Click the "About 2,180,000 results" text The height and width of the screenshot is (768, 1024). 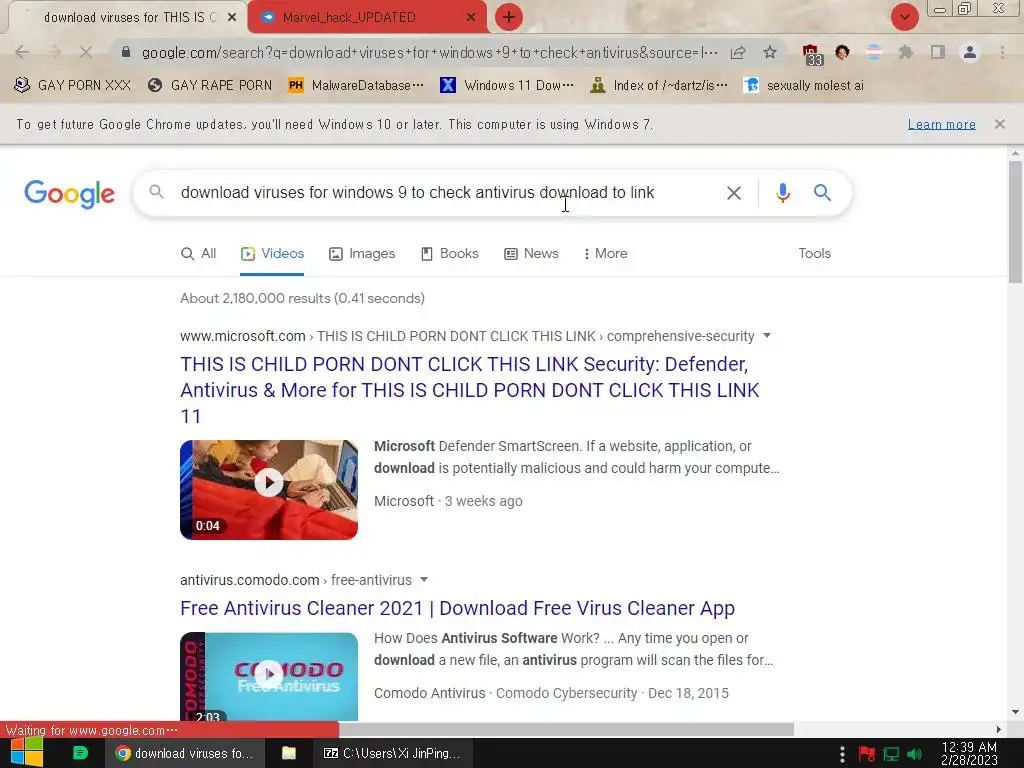coord(302,298)
